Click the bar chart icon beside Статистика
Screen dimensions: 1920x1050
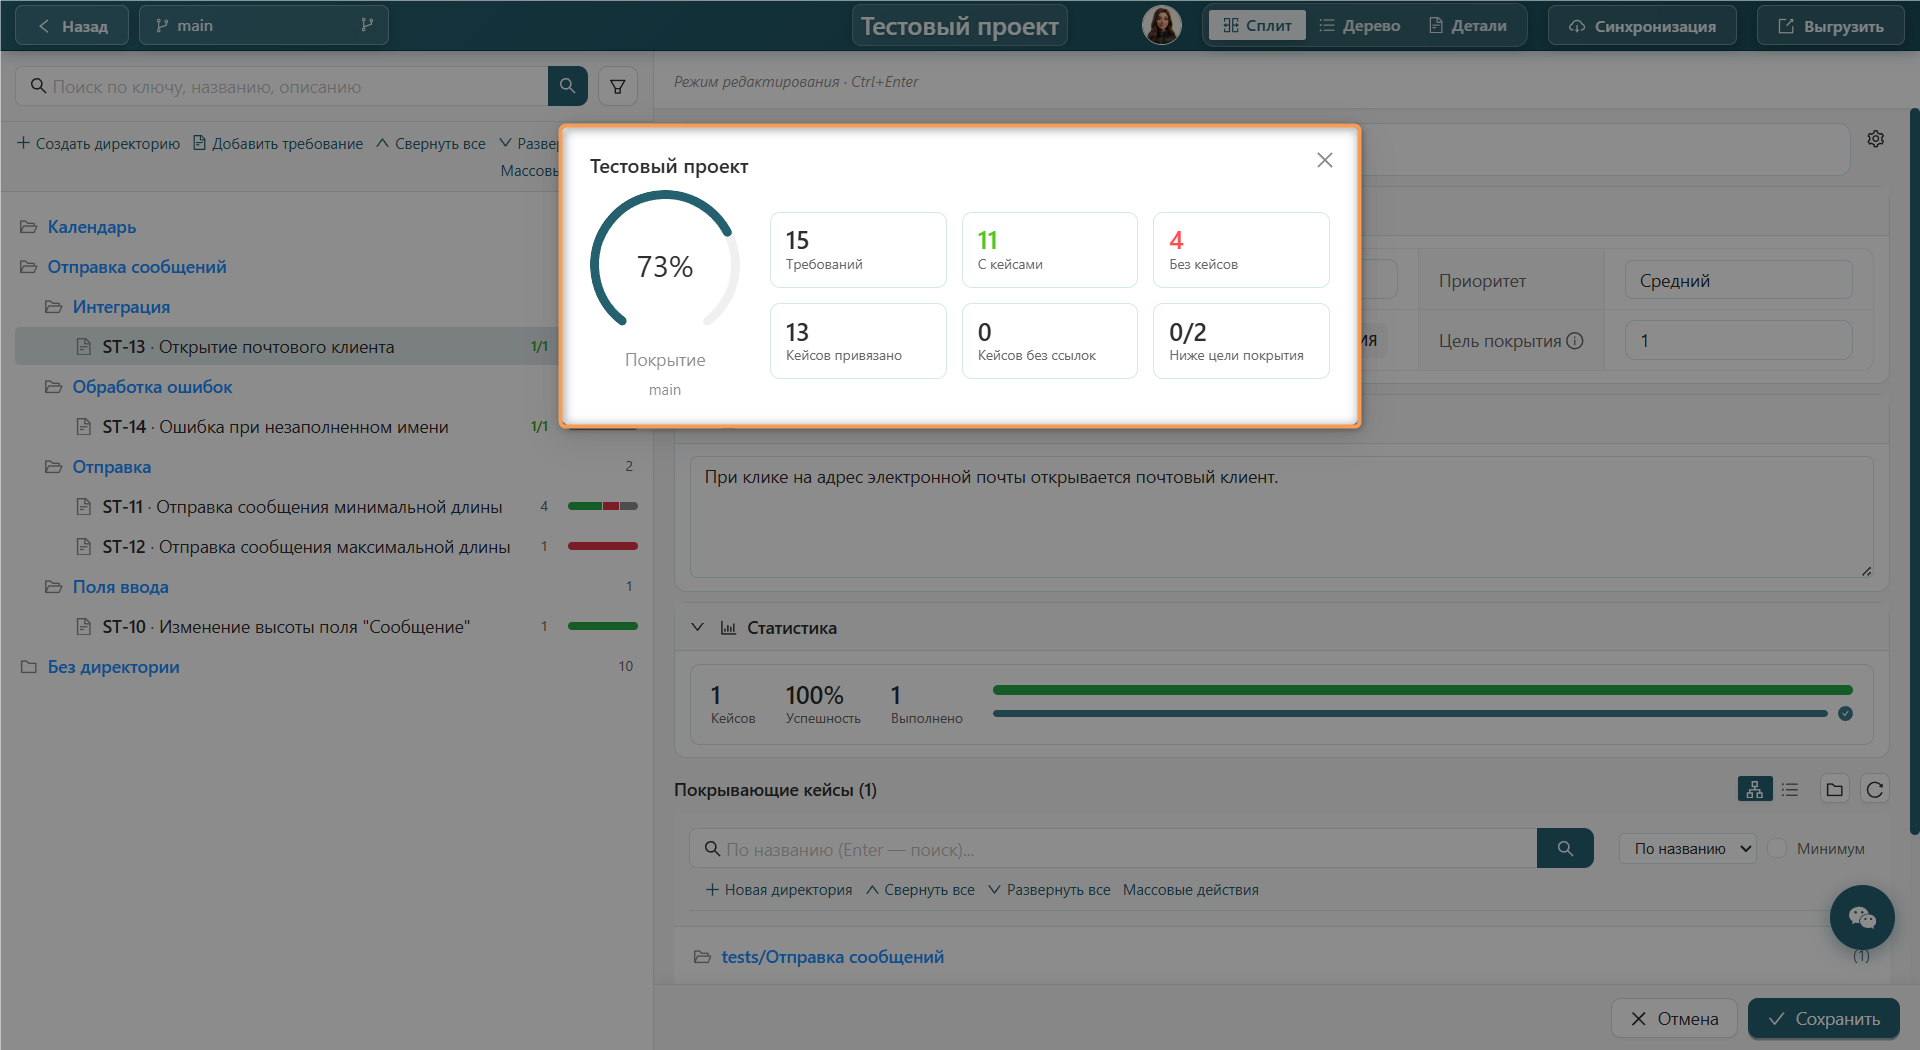[x=728, y=628]
